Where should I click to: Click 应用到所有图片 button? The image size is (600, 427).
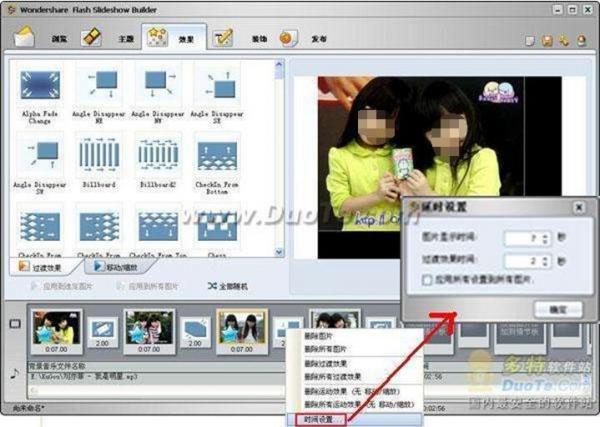click(148, 286)
